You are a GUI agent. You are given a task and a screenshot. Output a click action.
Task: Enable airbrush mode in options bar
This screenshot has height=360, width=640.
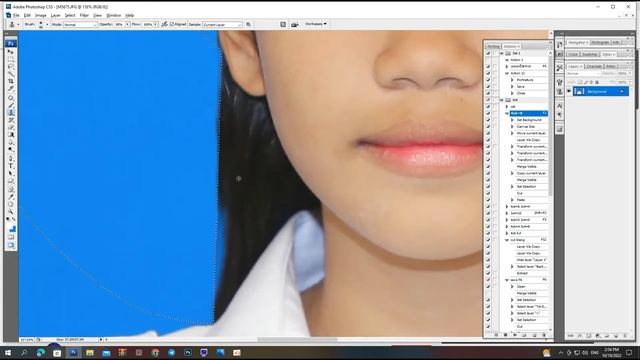(164, 24)
